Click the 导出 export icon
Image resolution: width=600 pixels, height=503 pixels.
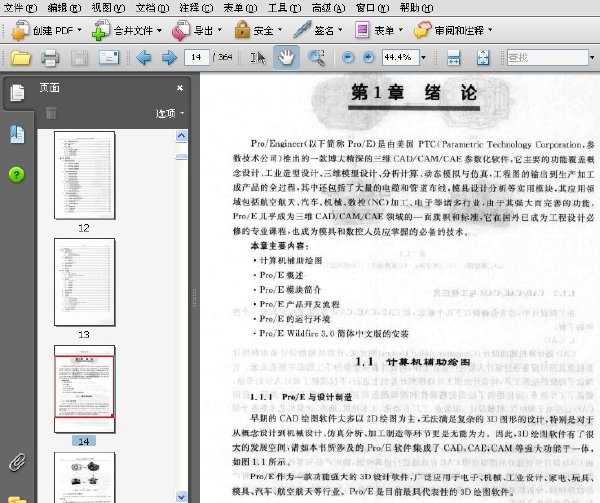point(180,30)
